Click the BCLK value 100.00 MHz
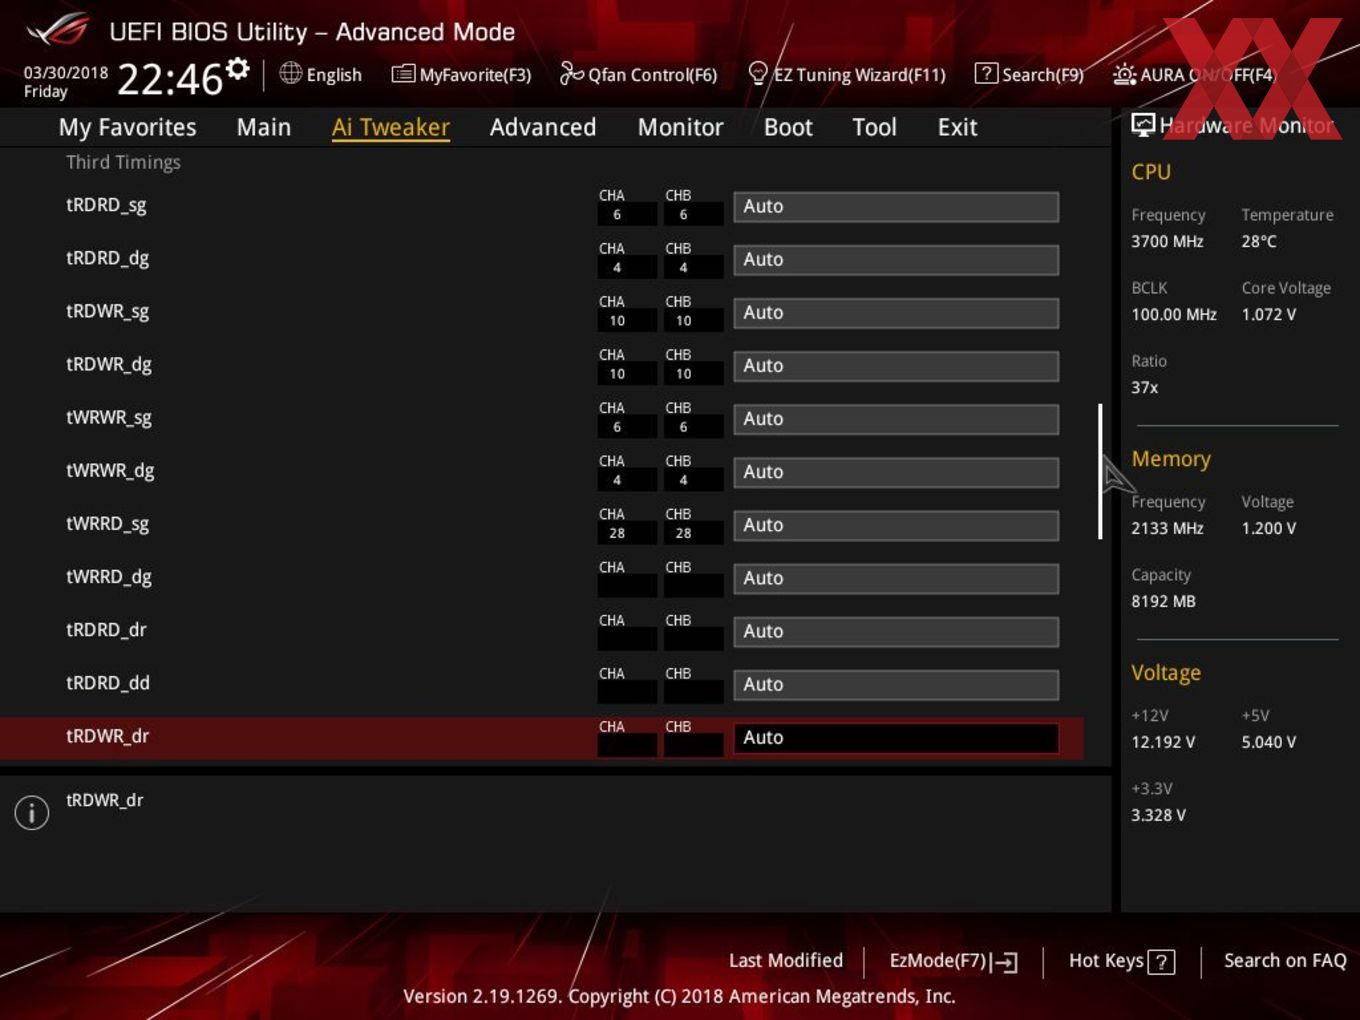Image resolution: width=1360 pixels, height=1020 pixels. [1174, 314]
